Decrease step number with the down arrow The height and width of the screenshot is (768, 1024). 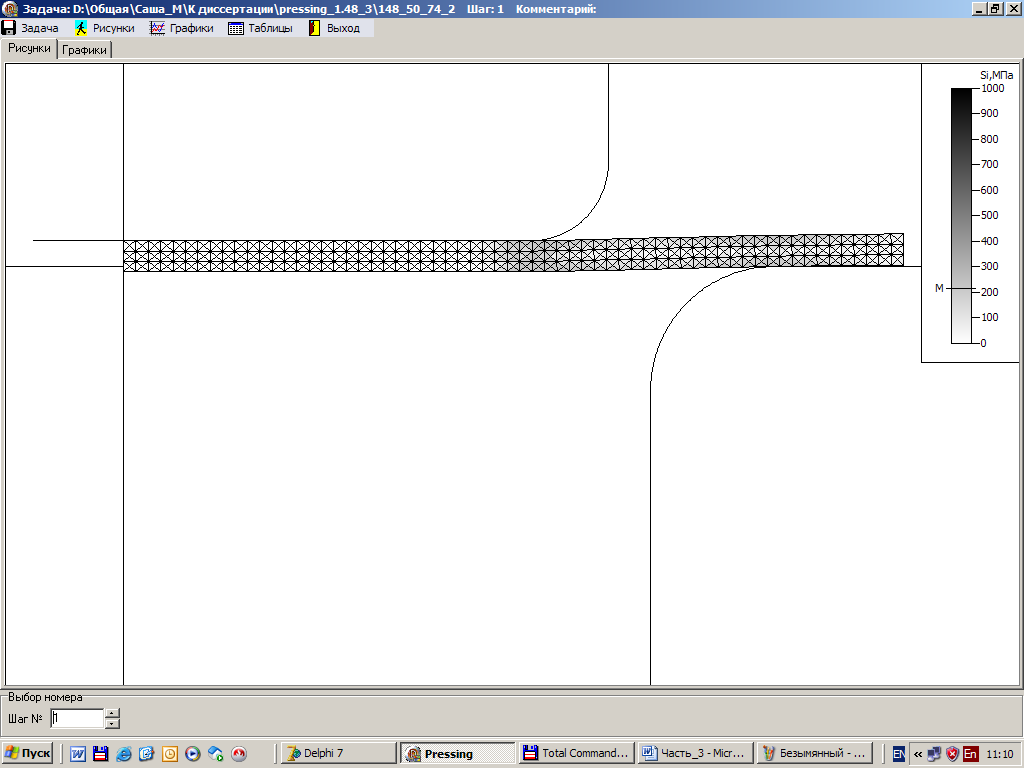pyautogui.click(x=112, y=723)
